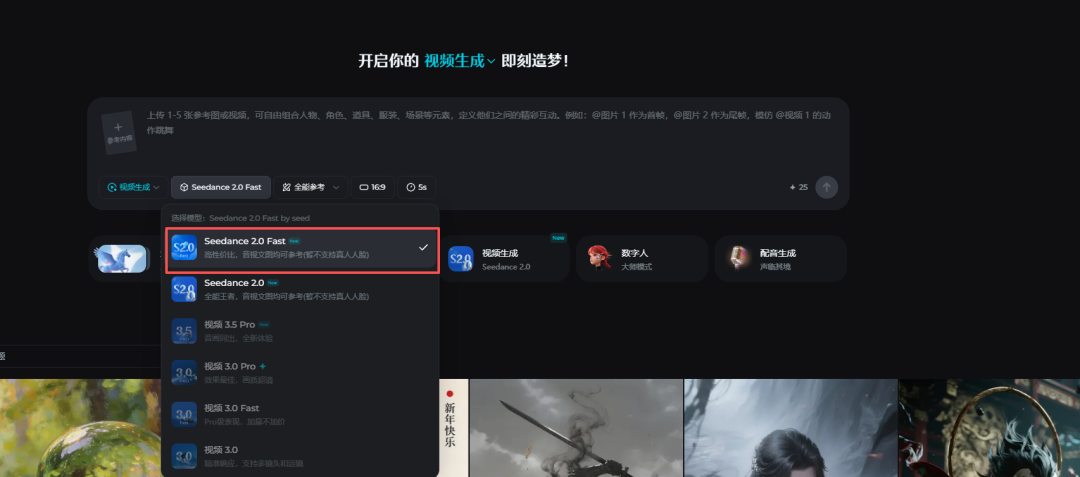The height and width of the screenshot is (477, 1080).
Task: Click the 25 credits indicator
Action: 799,187
